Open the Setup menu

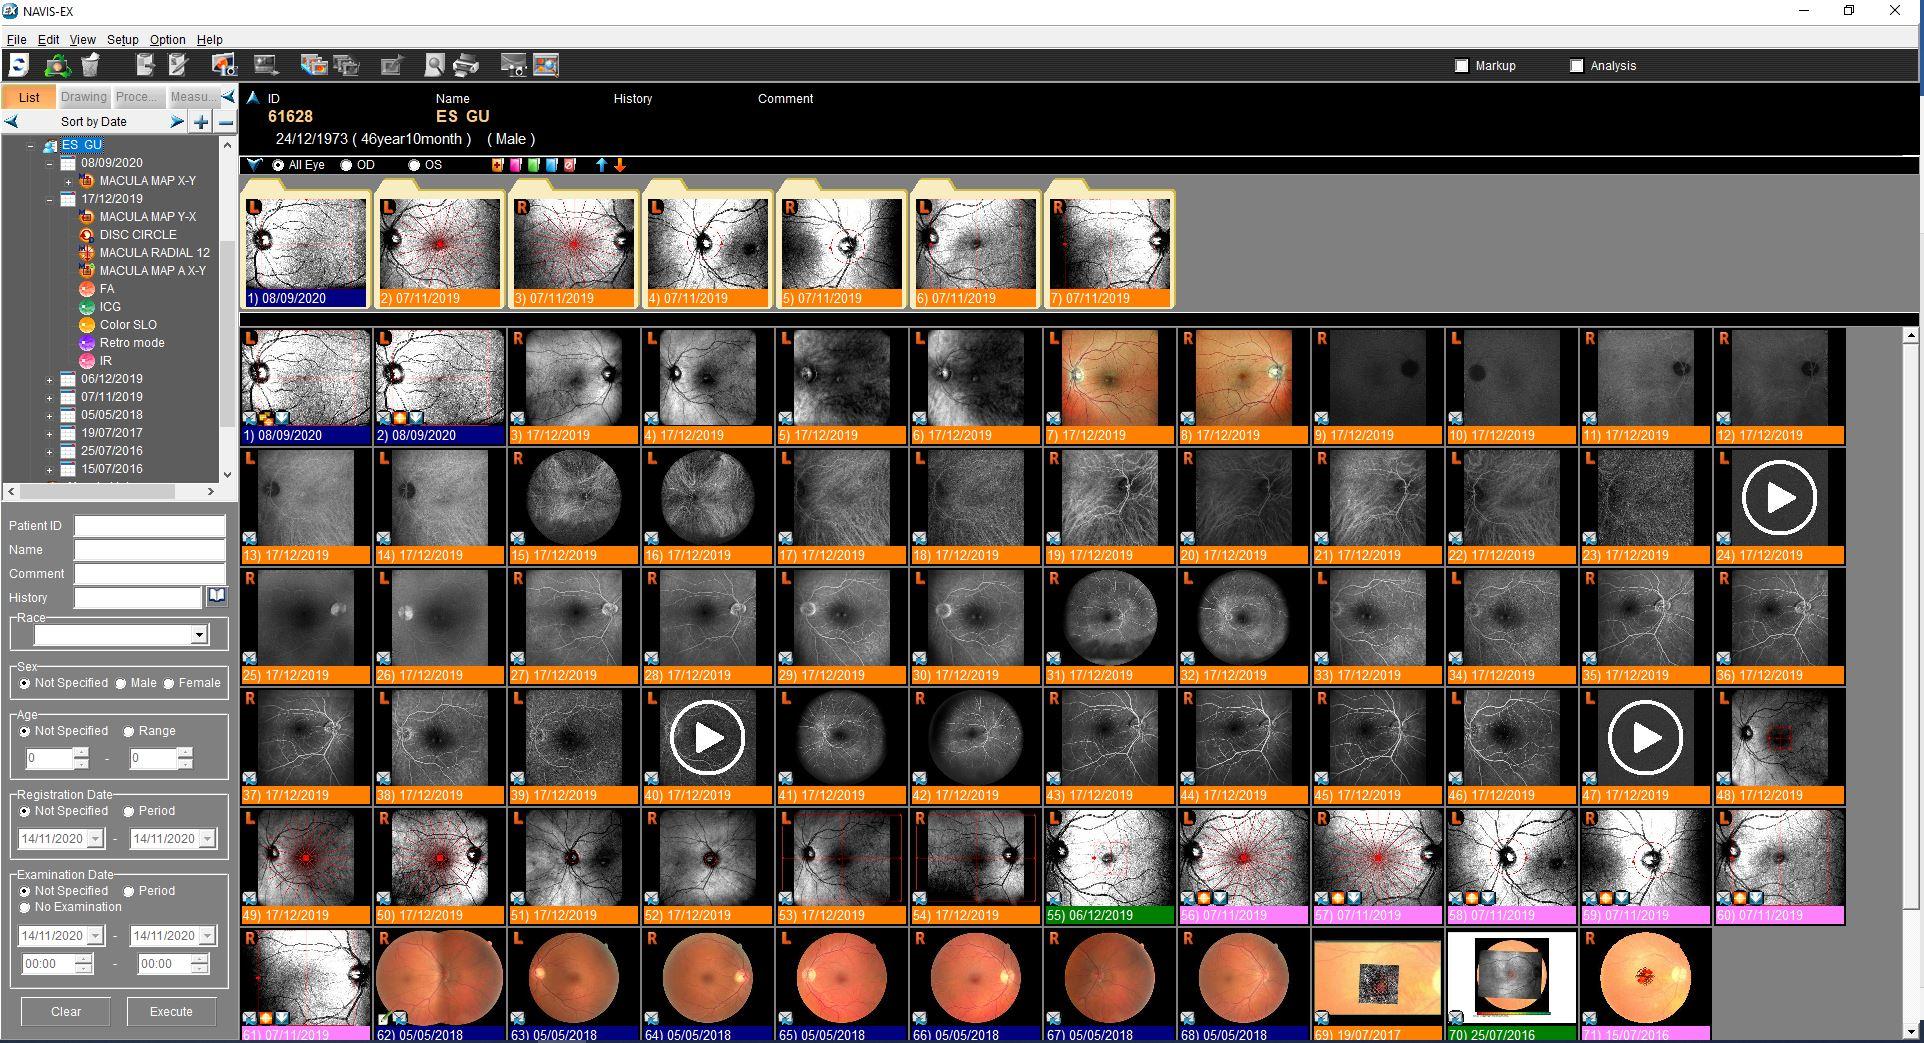(123, 40)
